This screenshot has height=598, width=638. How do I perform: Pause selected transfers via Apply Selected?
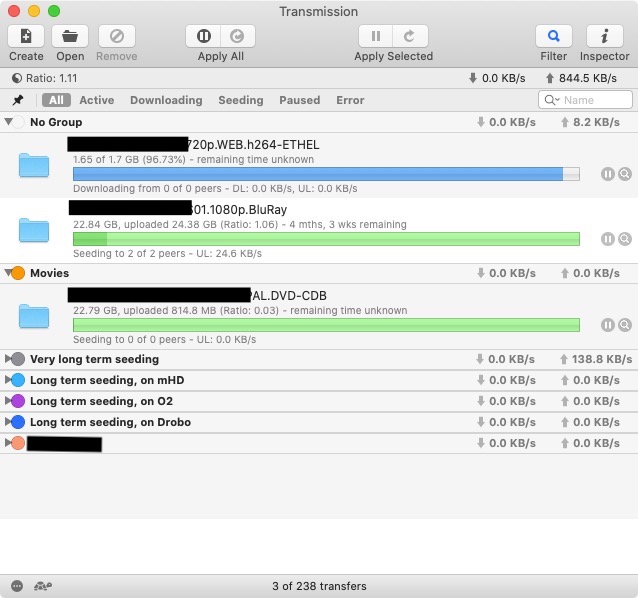(x=376, y=36)
